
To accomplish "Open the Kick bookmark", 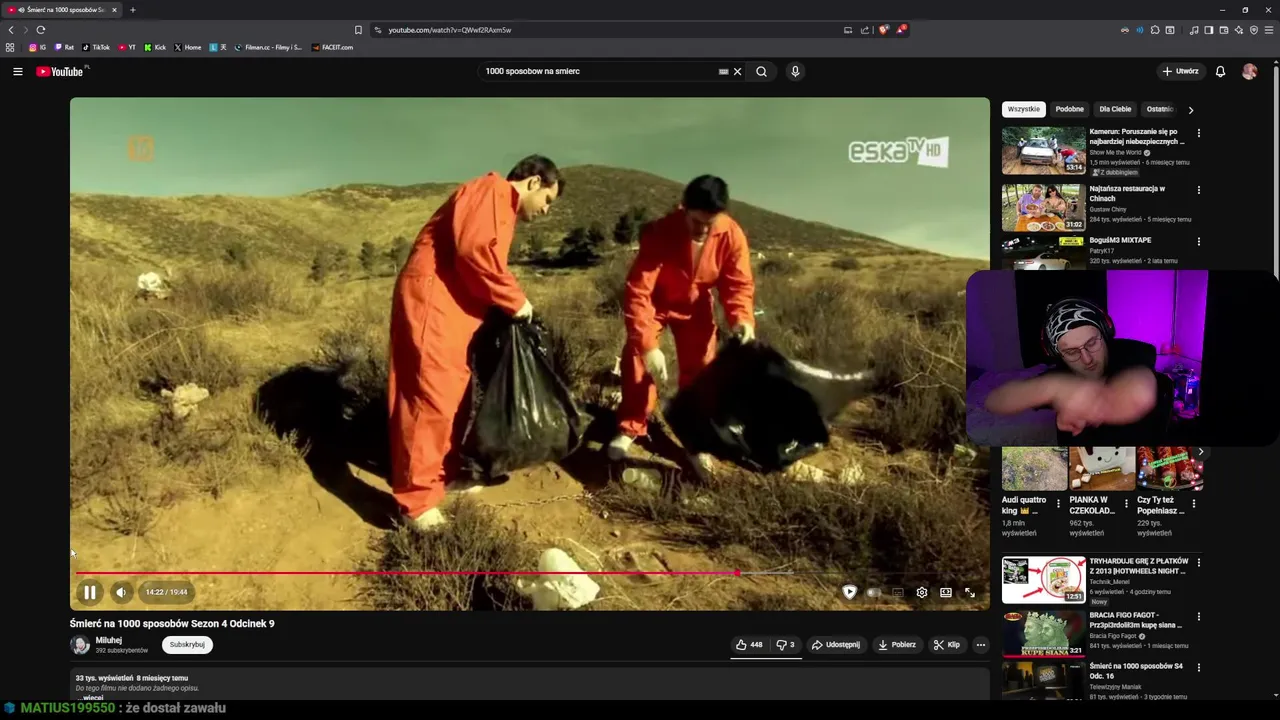I will point(155,47).
